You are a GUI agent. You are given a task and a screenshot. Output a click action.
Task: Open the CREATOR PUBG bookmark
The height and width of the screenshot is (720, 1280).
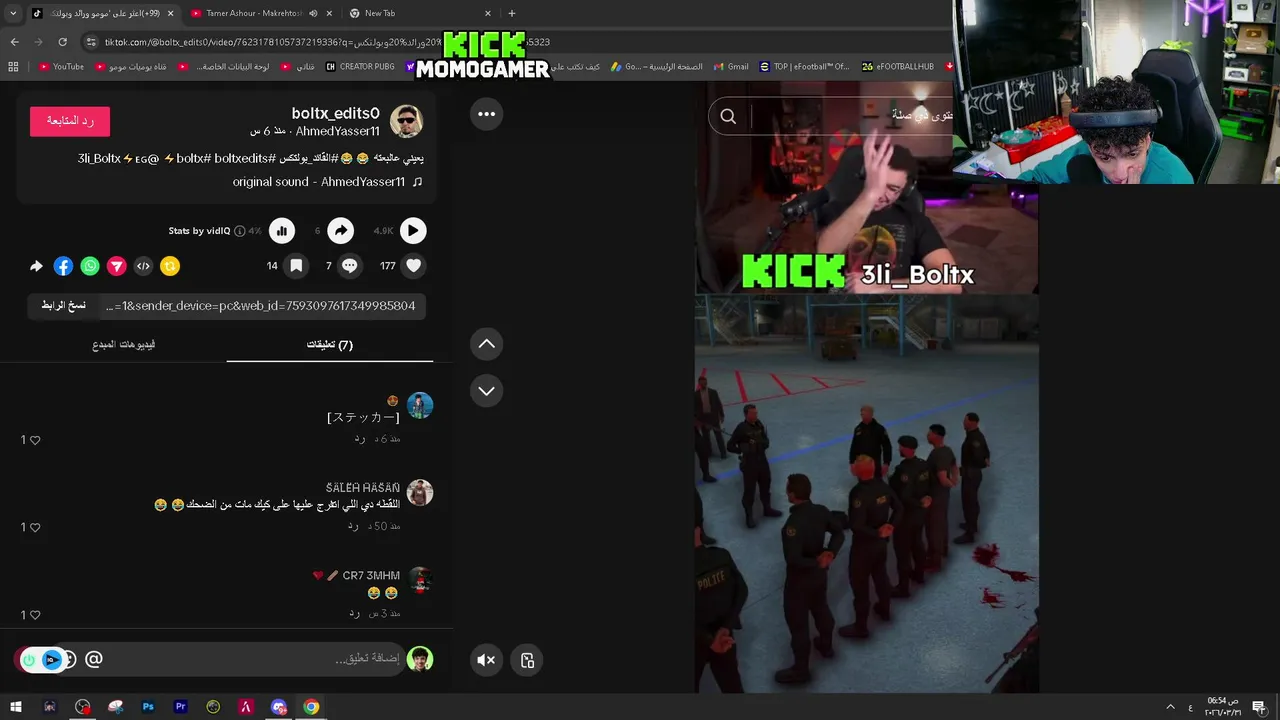360,67
